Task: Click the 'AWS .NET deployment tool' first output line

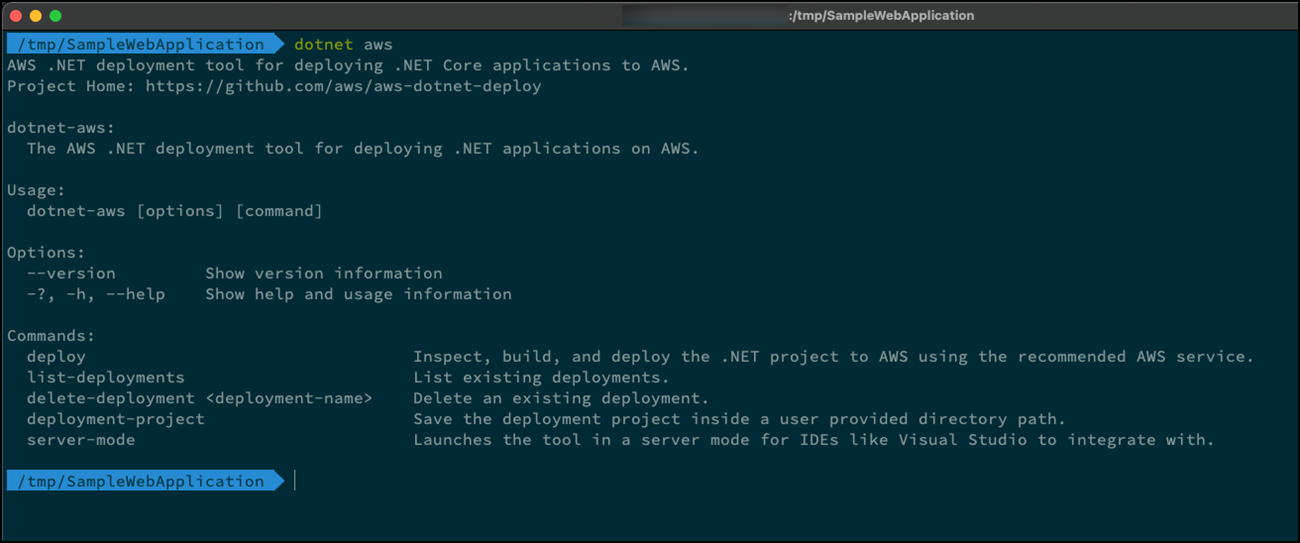Action: (348, 65)
